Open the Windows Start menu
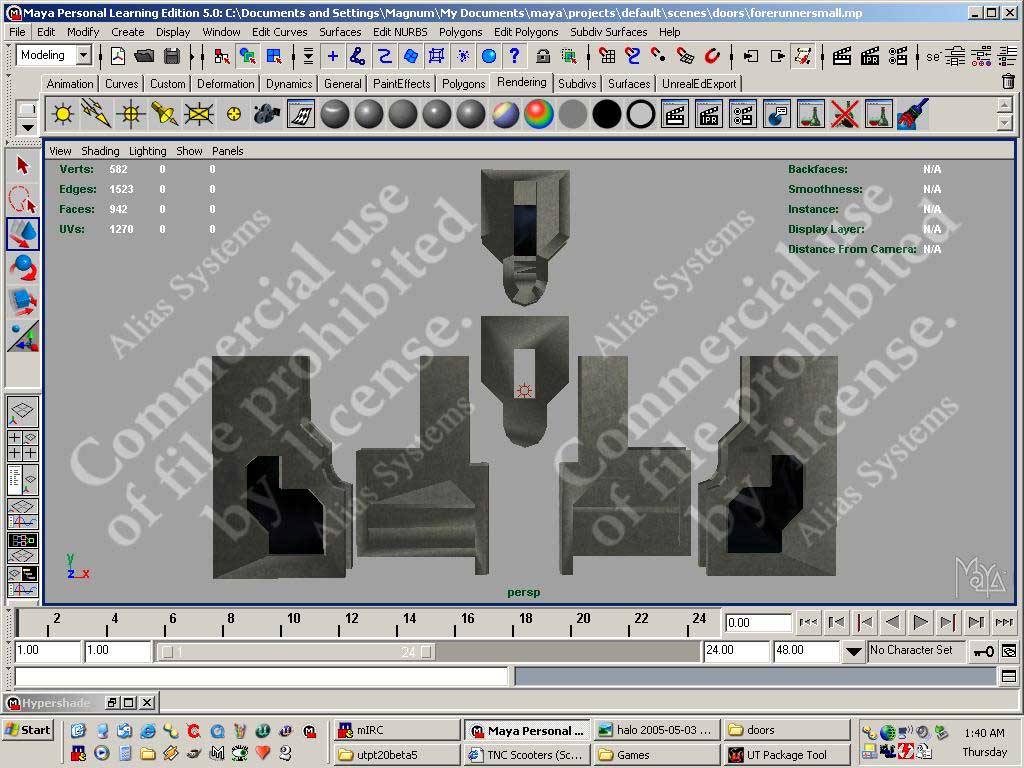 tap(27, 730)
